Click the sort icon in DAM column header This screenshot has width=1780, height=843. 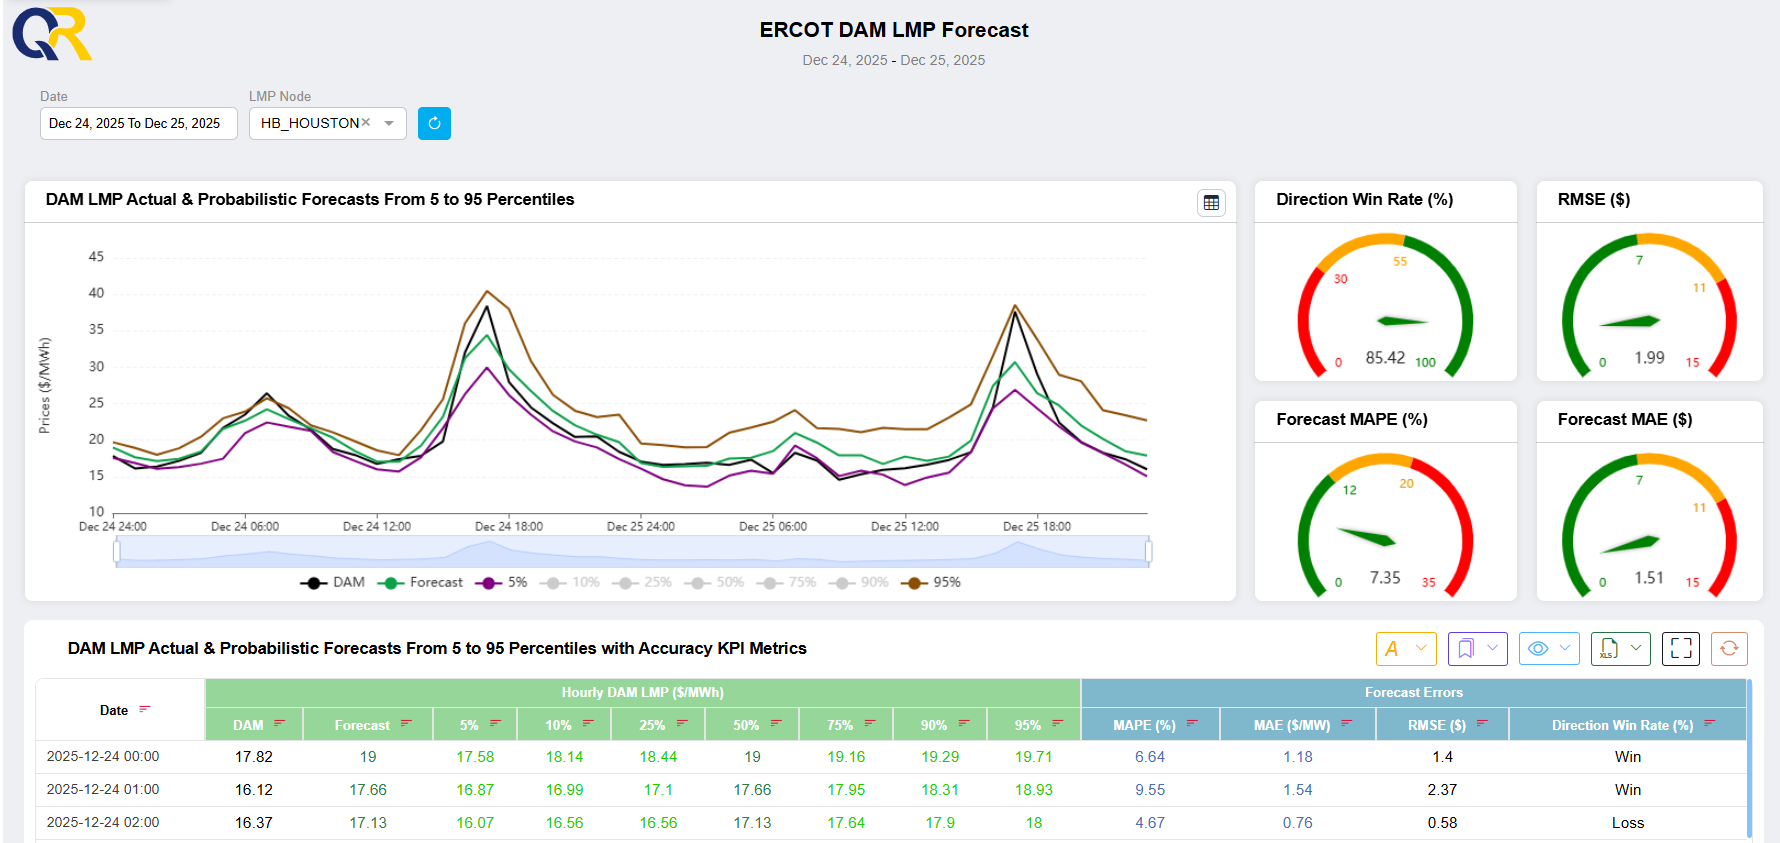click(x=280, y=723)
